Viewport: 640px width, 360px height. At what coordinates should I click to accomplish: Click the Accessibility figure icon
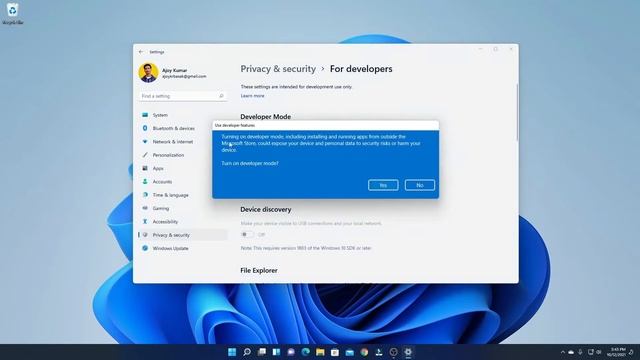(x=145, y=222)
